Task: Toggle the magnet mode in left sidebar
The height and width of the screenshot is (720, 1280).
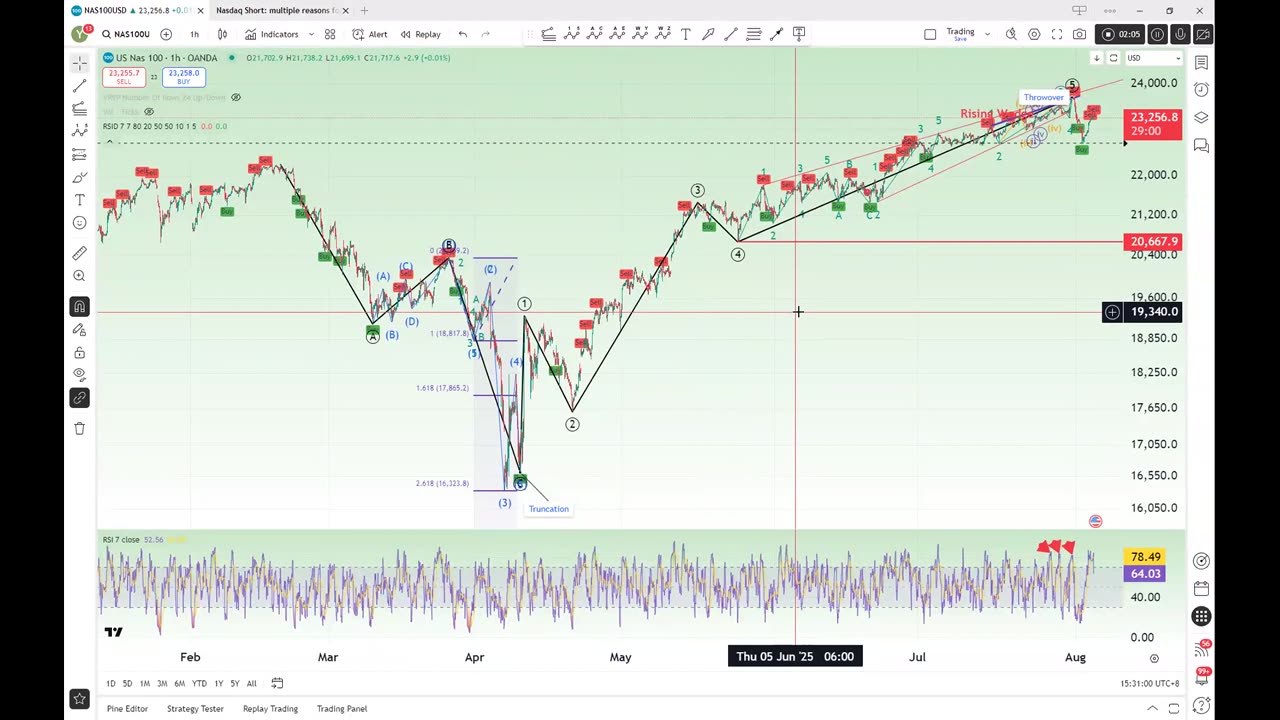Action: tap(79, 306)
